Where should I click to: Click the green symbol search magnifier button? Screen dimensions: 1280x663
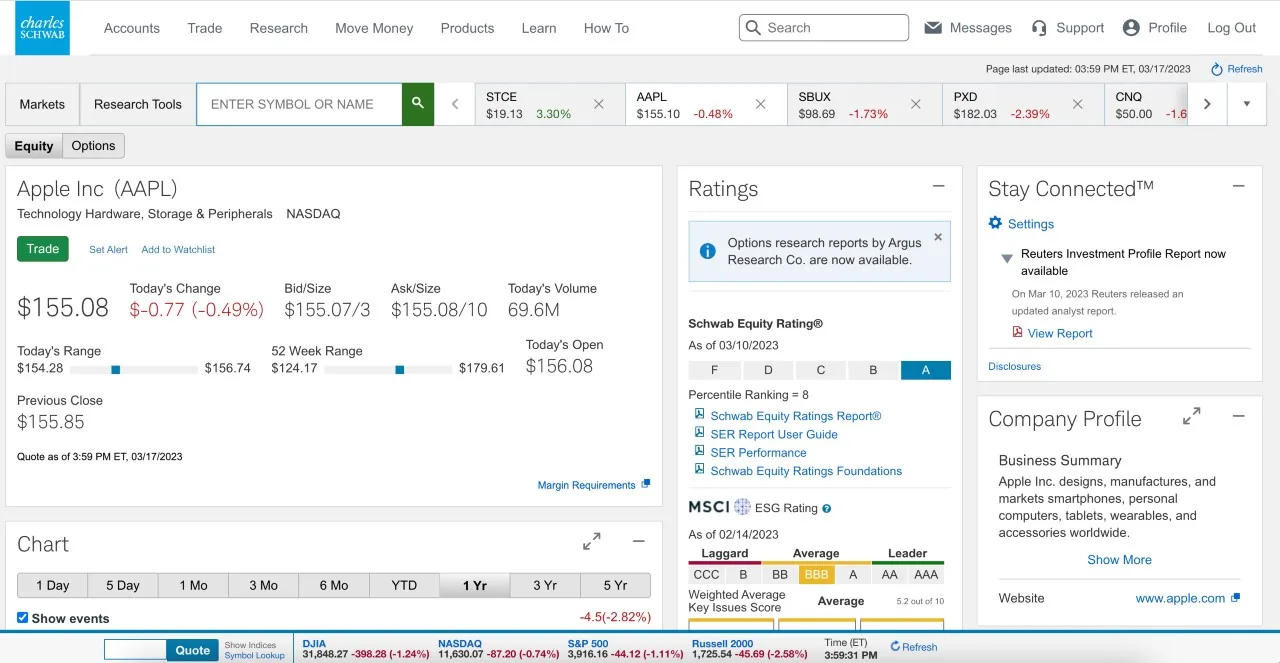(418, 104)
